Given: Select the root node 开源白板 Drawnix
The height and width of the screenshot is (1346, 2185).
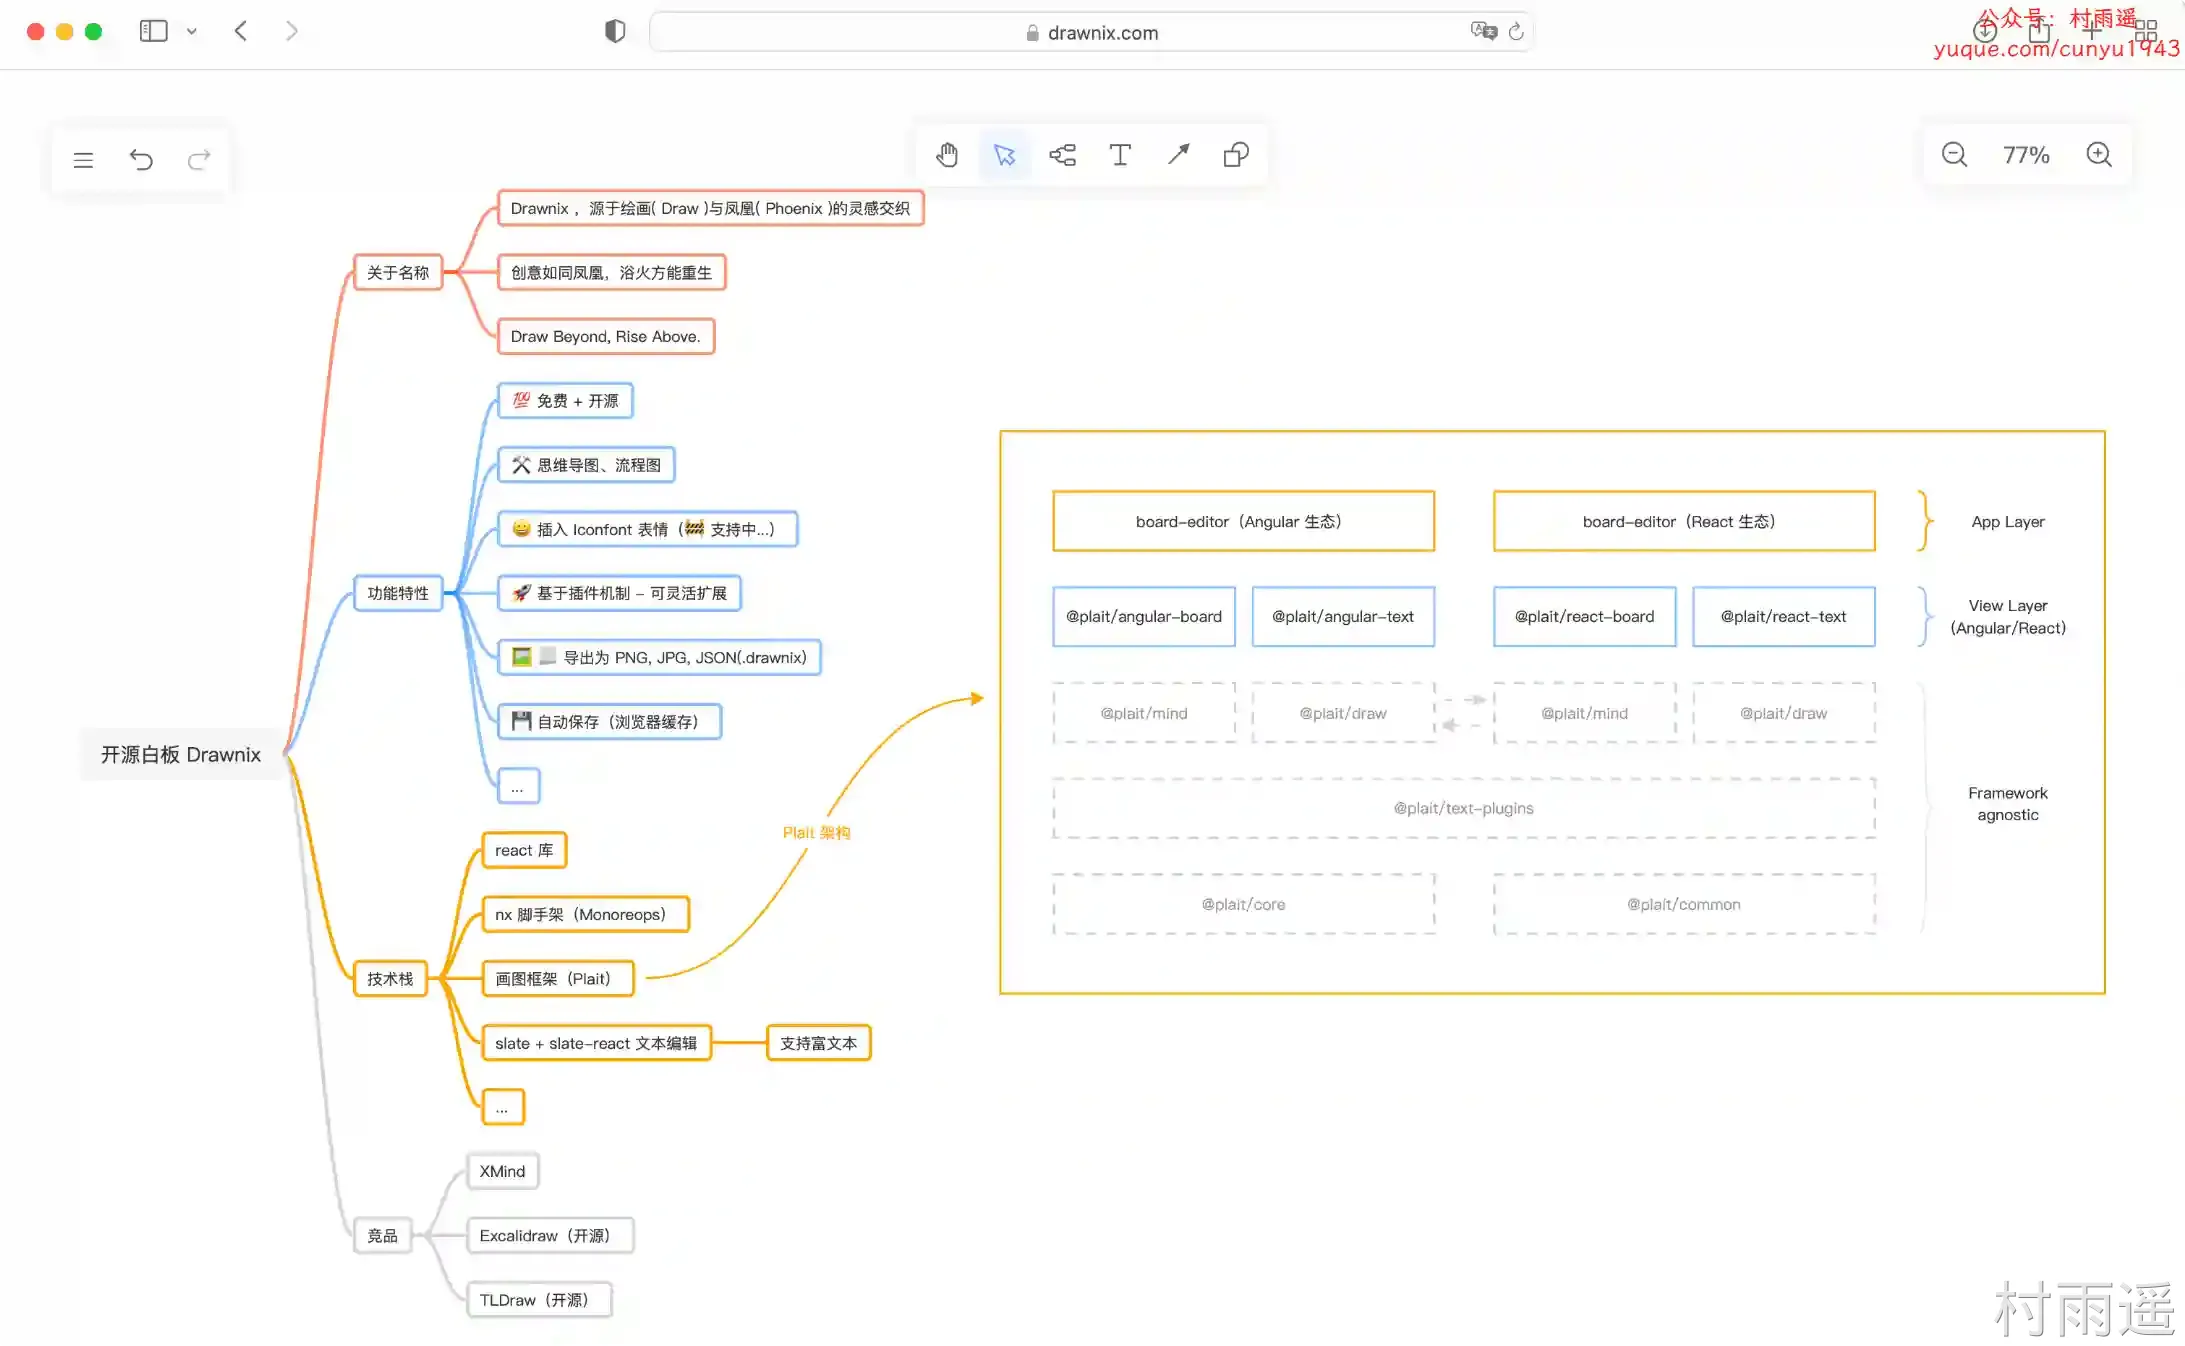Looking at the screenshot, I should pyautogui.click(x=181, y=755).
